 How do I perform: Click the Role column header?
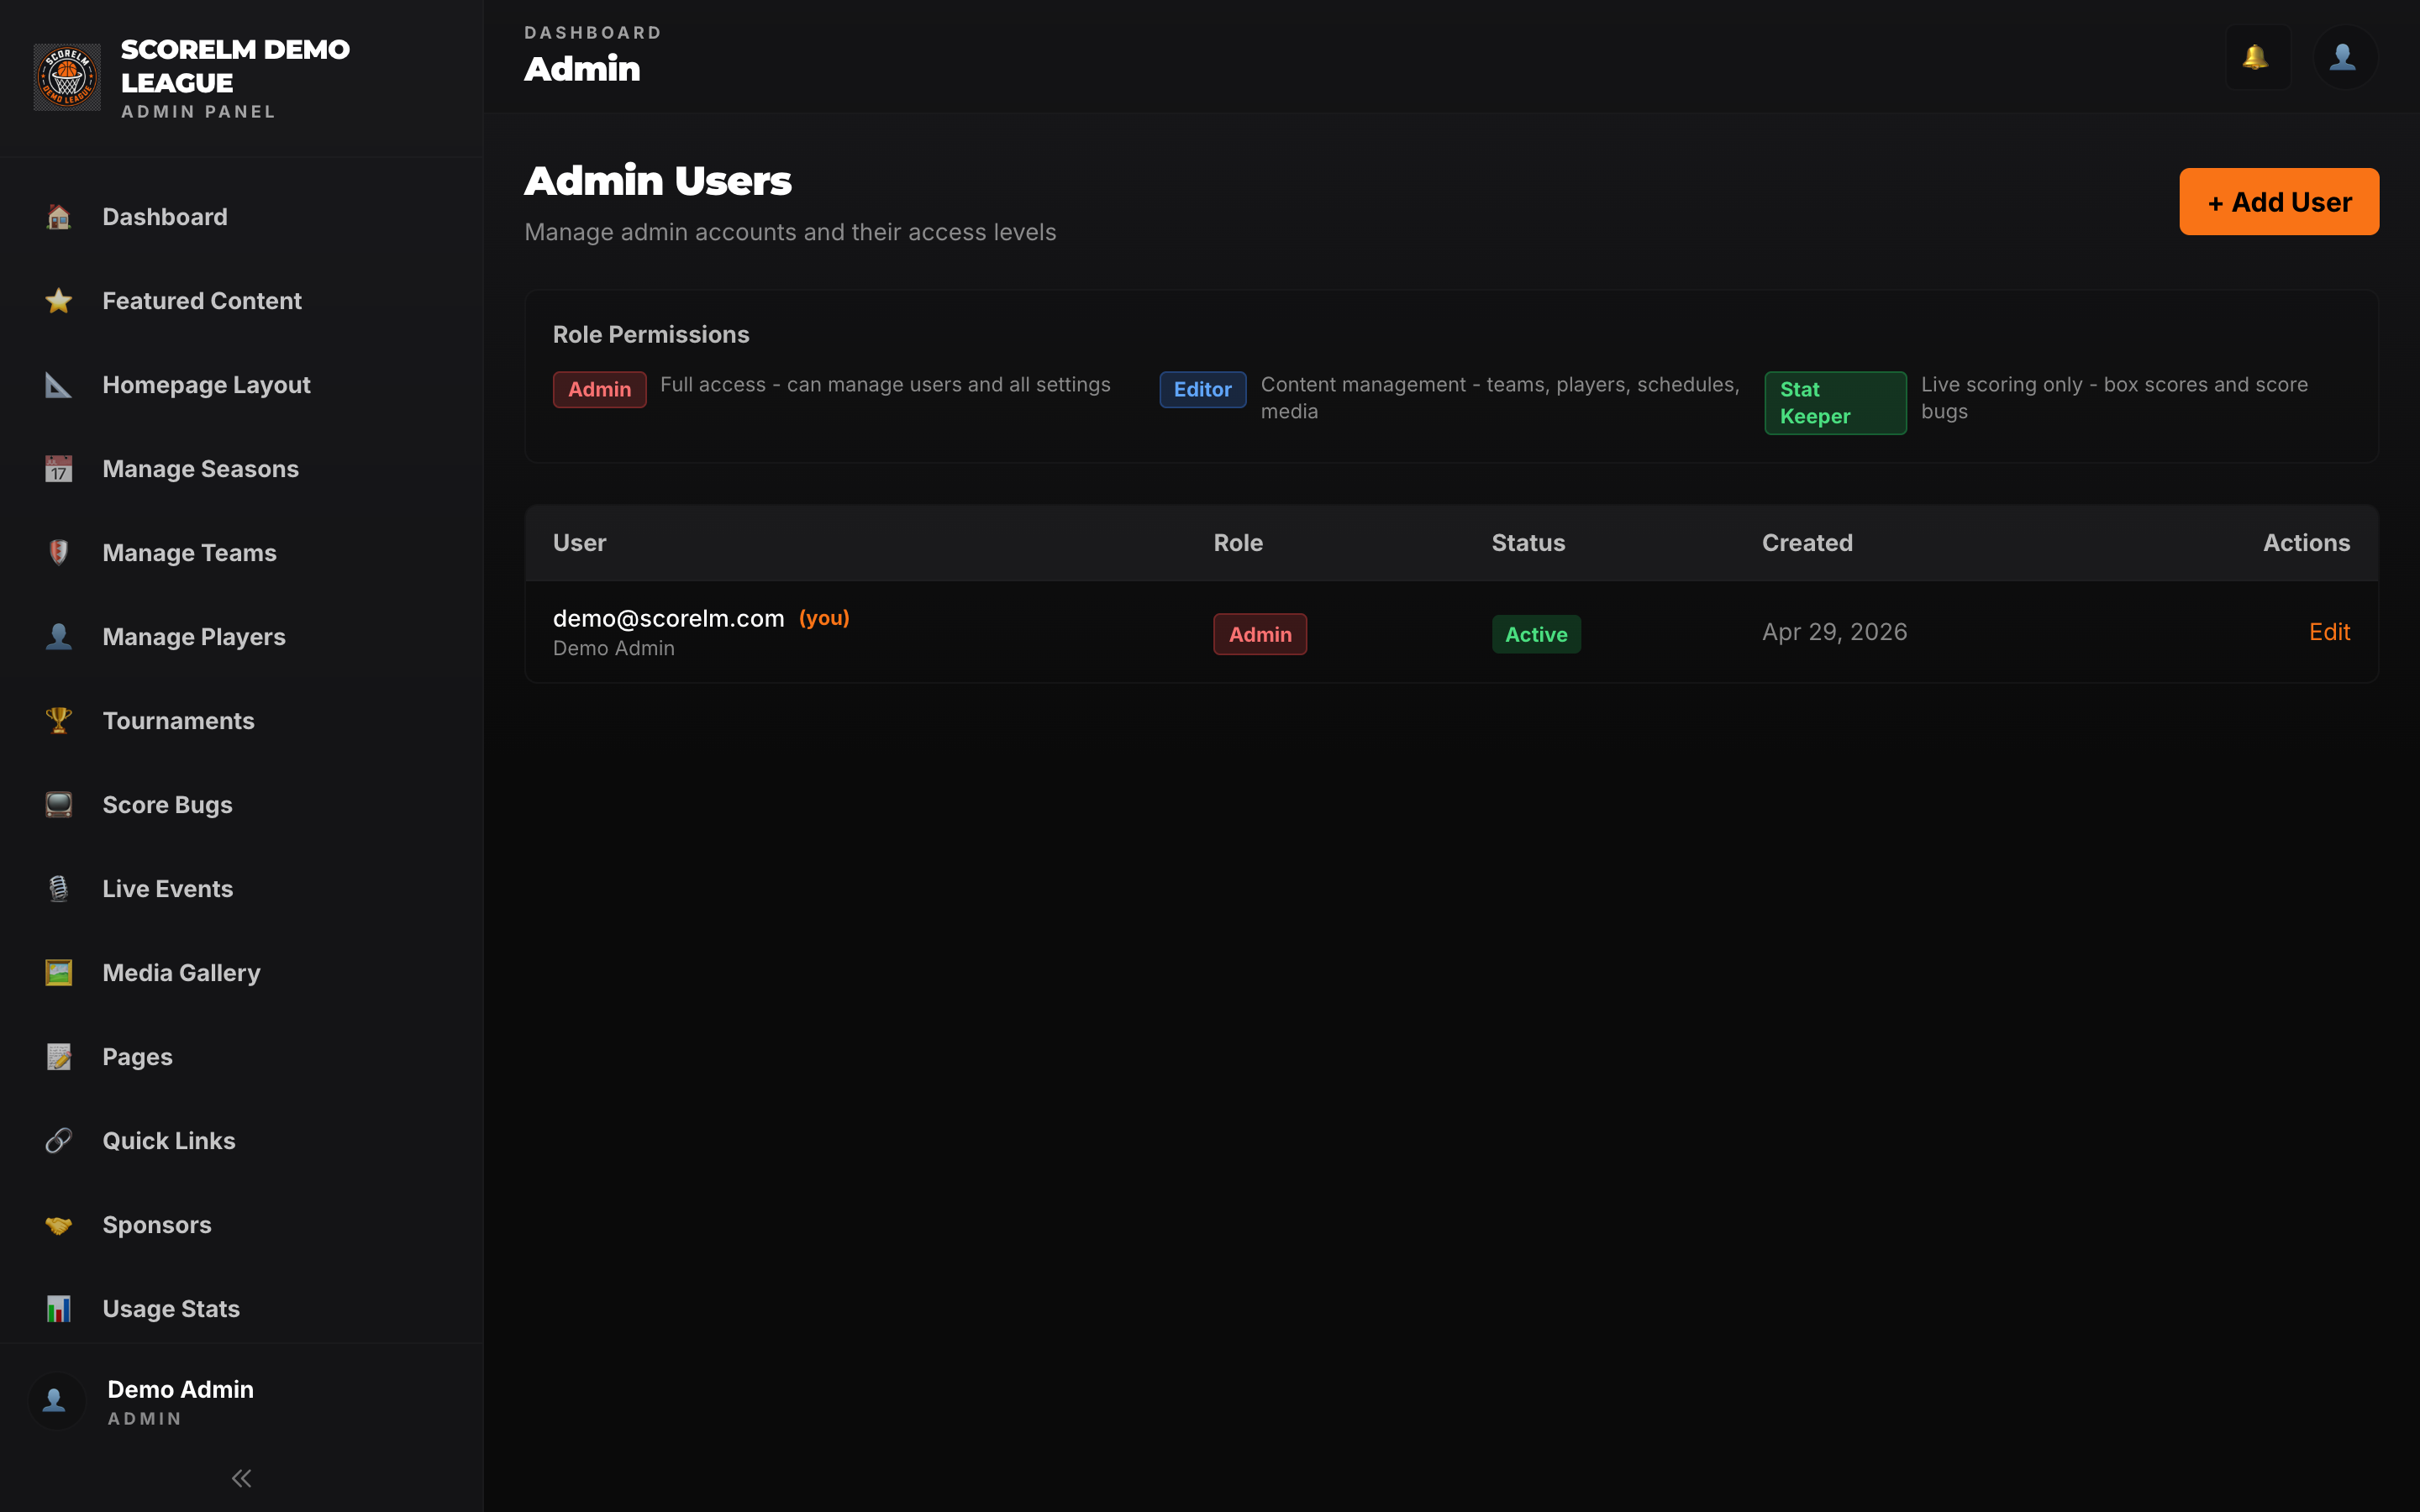1238,543
